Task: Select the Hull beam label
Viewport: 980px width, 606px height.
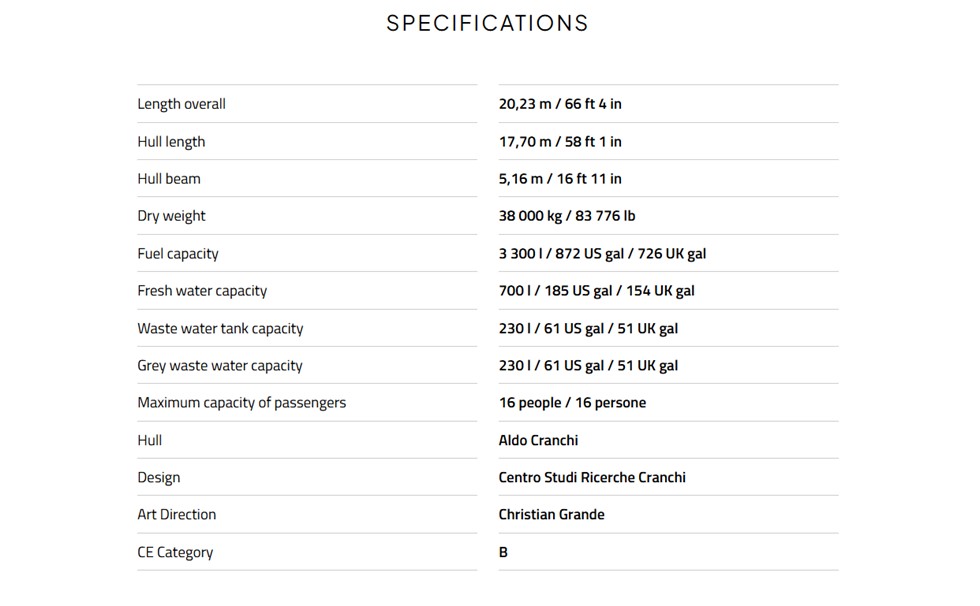Action: pos(169,179)
